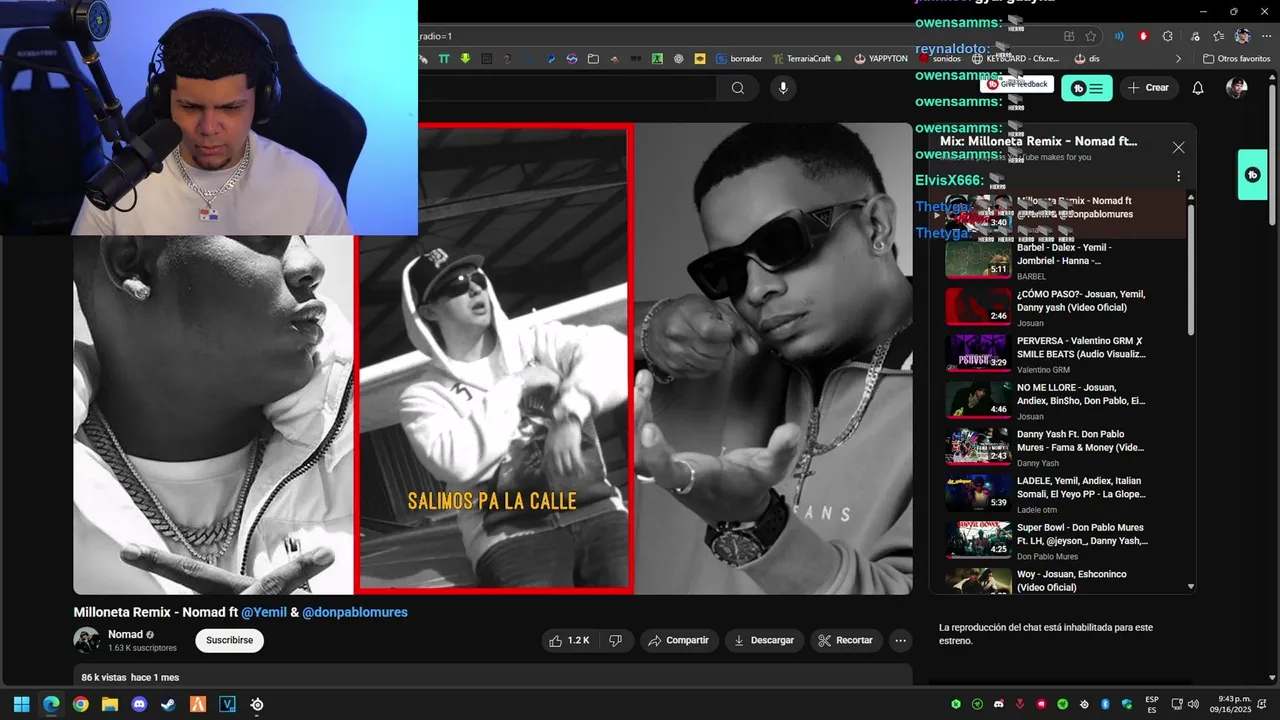Open Google Chrome from taskbar
Screen dimensions: 1280x720
pyautogui.click(x=80, y=704)
